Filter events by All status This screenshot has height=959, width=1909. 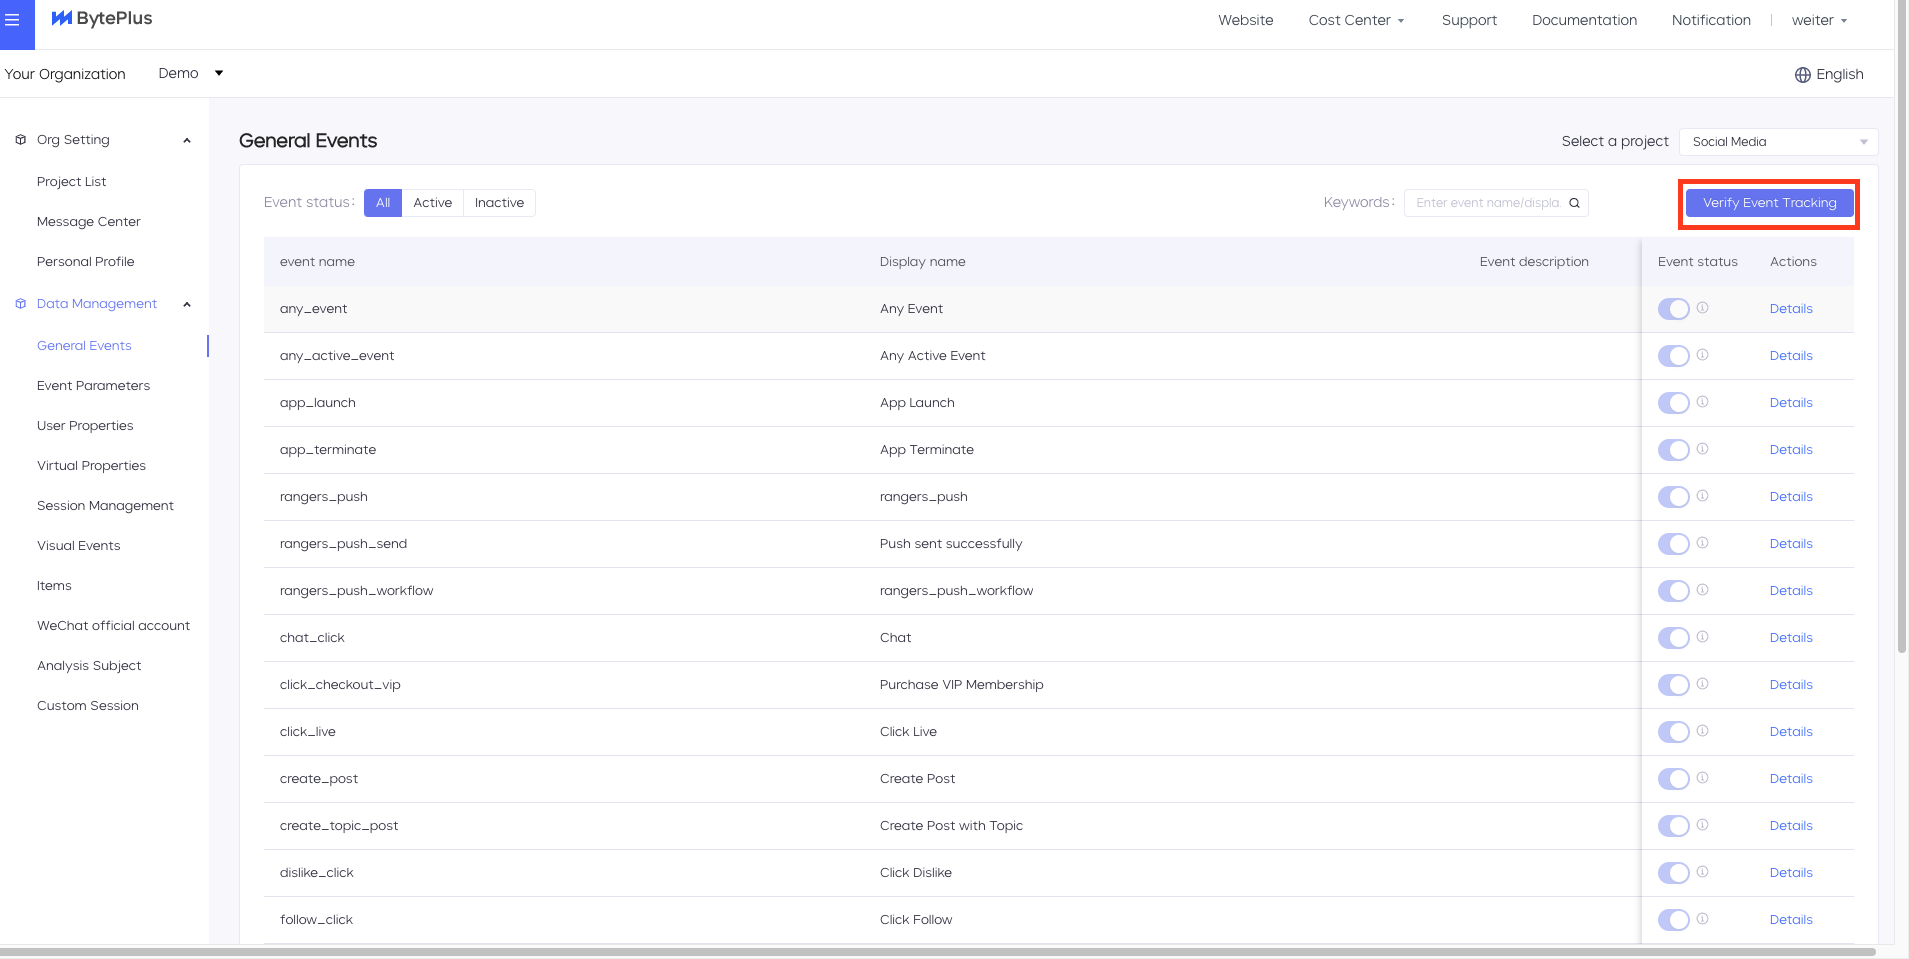(x=383, y=203)
